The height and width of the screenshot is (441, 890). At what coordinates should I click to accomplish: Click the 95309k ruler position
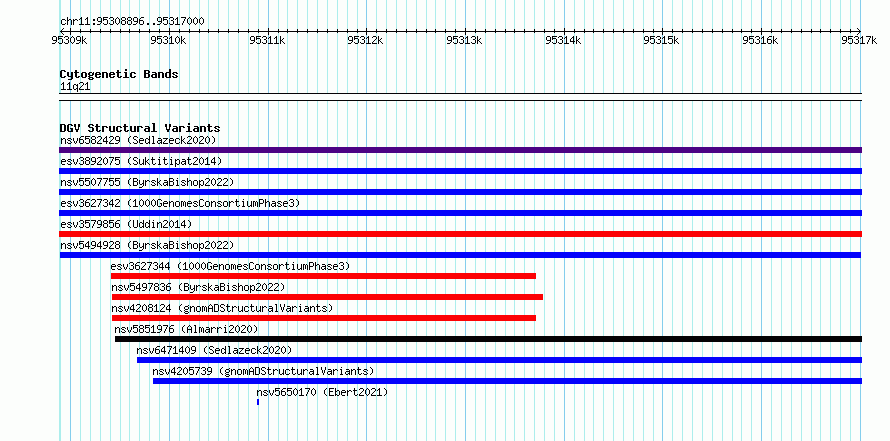coord(69,40)
